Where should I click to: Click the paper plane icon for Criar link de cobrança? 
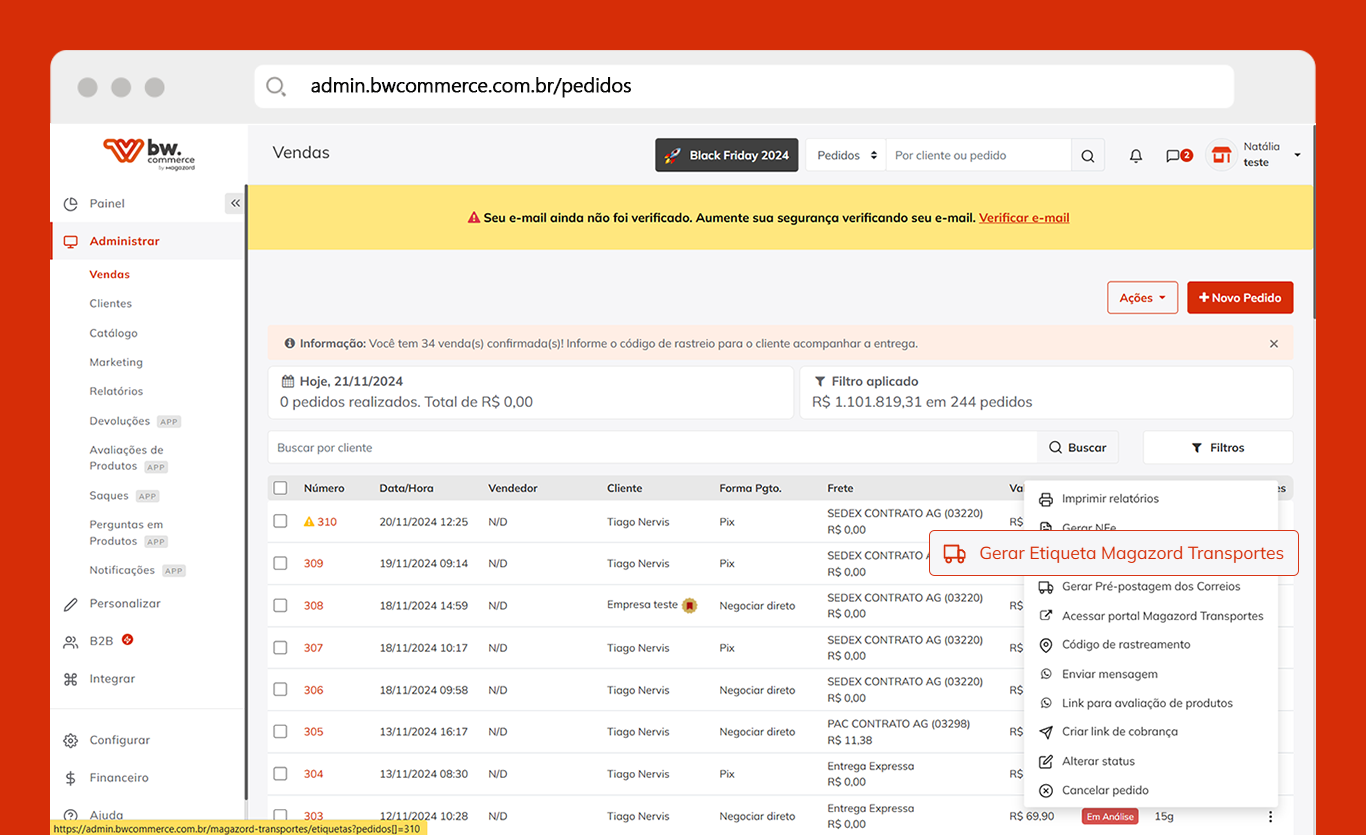click(x=1046, y=732)
